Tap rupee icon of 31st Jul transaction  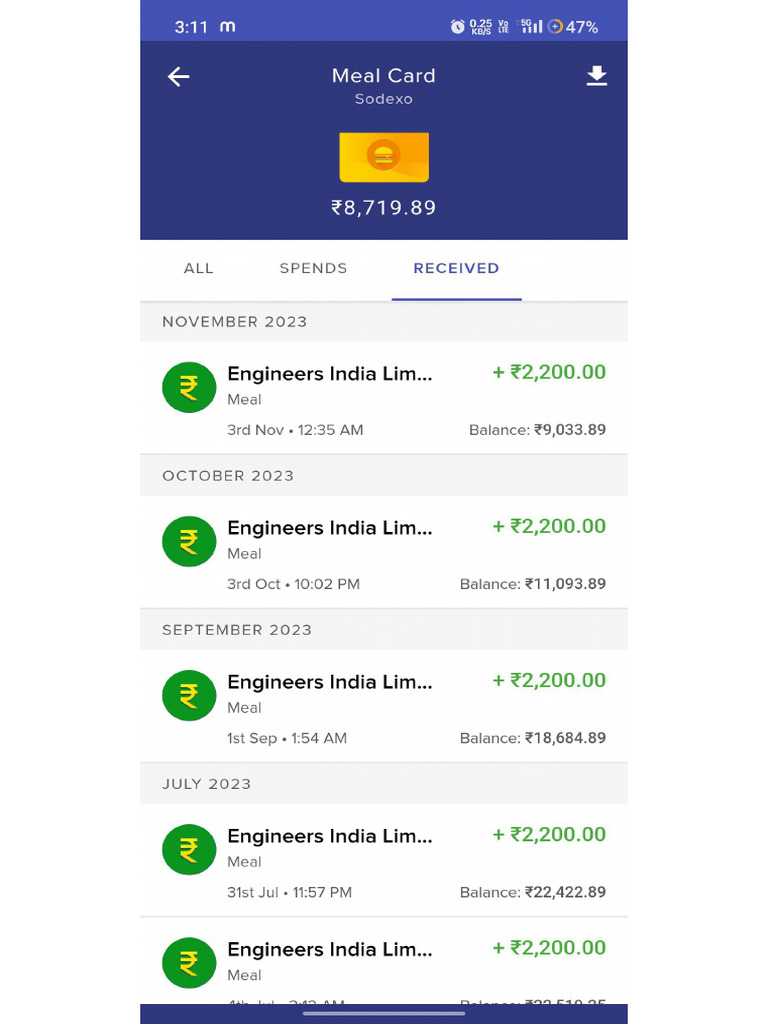[x=189, y=849]
